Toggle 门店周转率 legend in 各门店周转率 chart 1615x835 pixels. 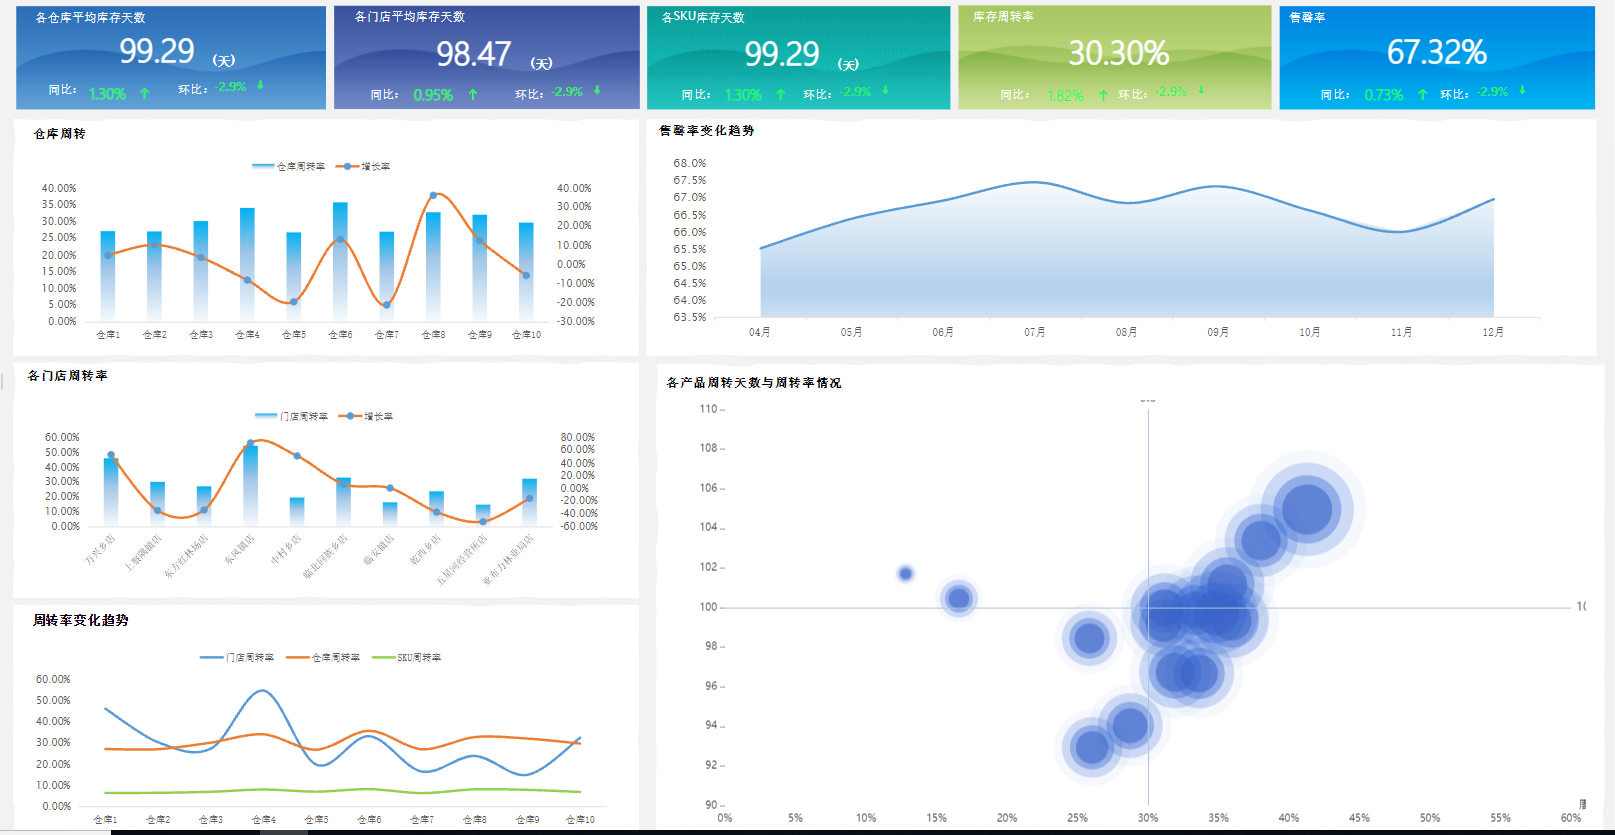click(x=291, y=416)
